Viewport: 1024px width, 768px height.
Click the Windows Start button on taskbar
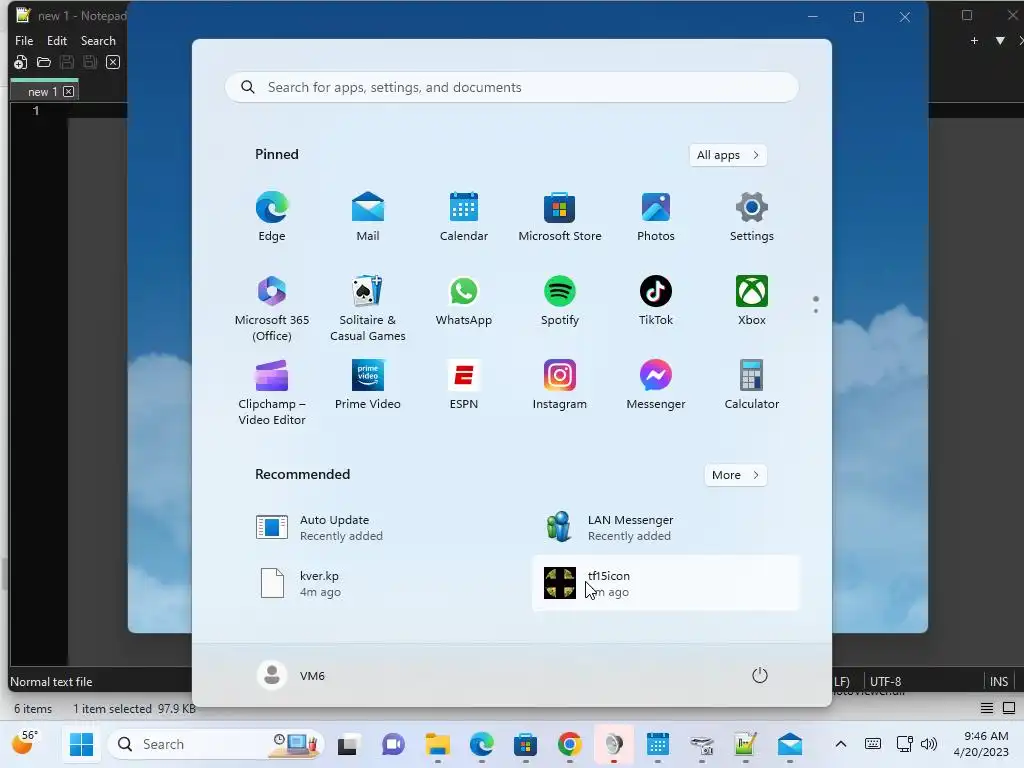[82, 744]
